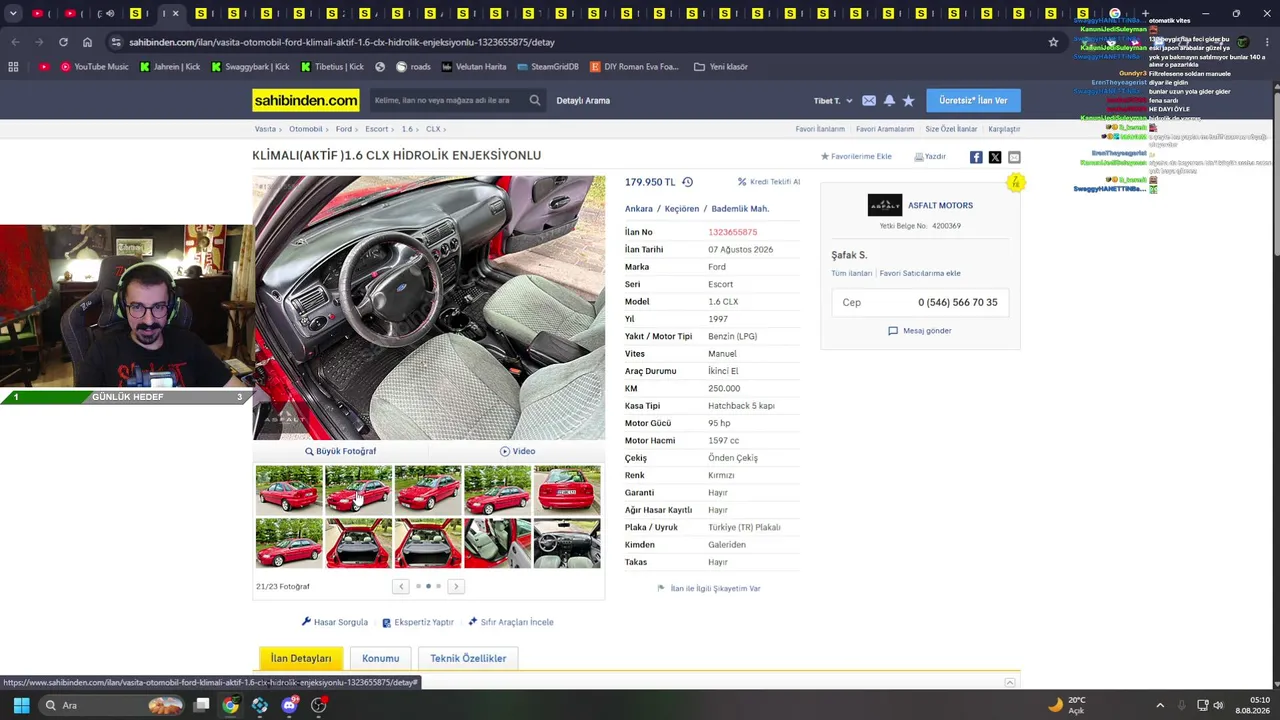Print the listing with Yazdır
The width and height of the screenshot is (1280, 720).
pos(930,157)
